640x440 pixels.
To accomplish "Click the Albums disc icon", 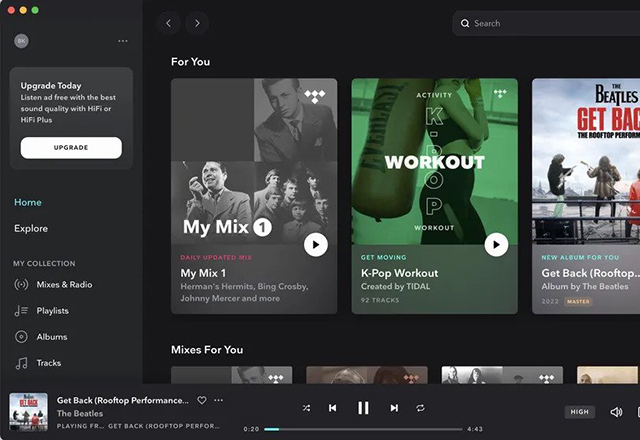I will click(x=21, y=337).
